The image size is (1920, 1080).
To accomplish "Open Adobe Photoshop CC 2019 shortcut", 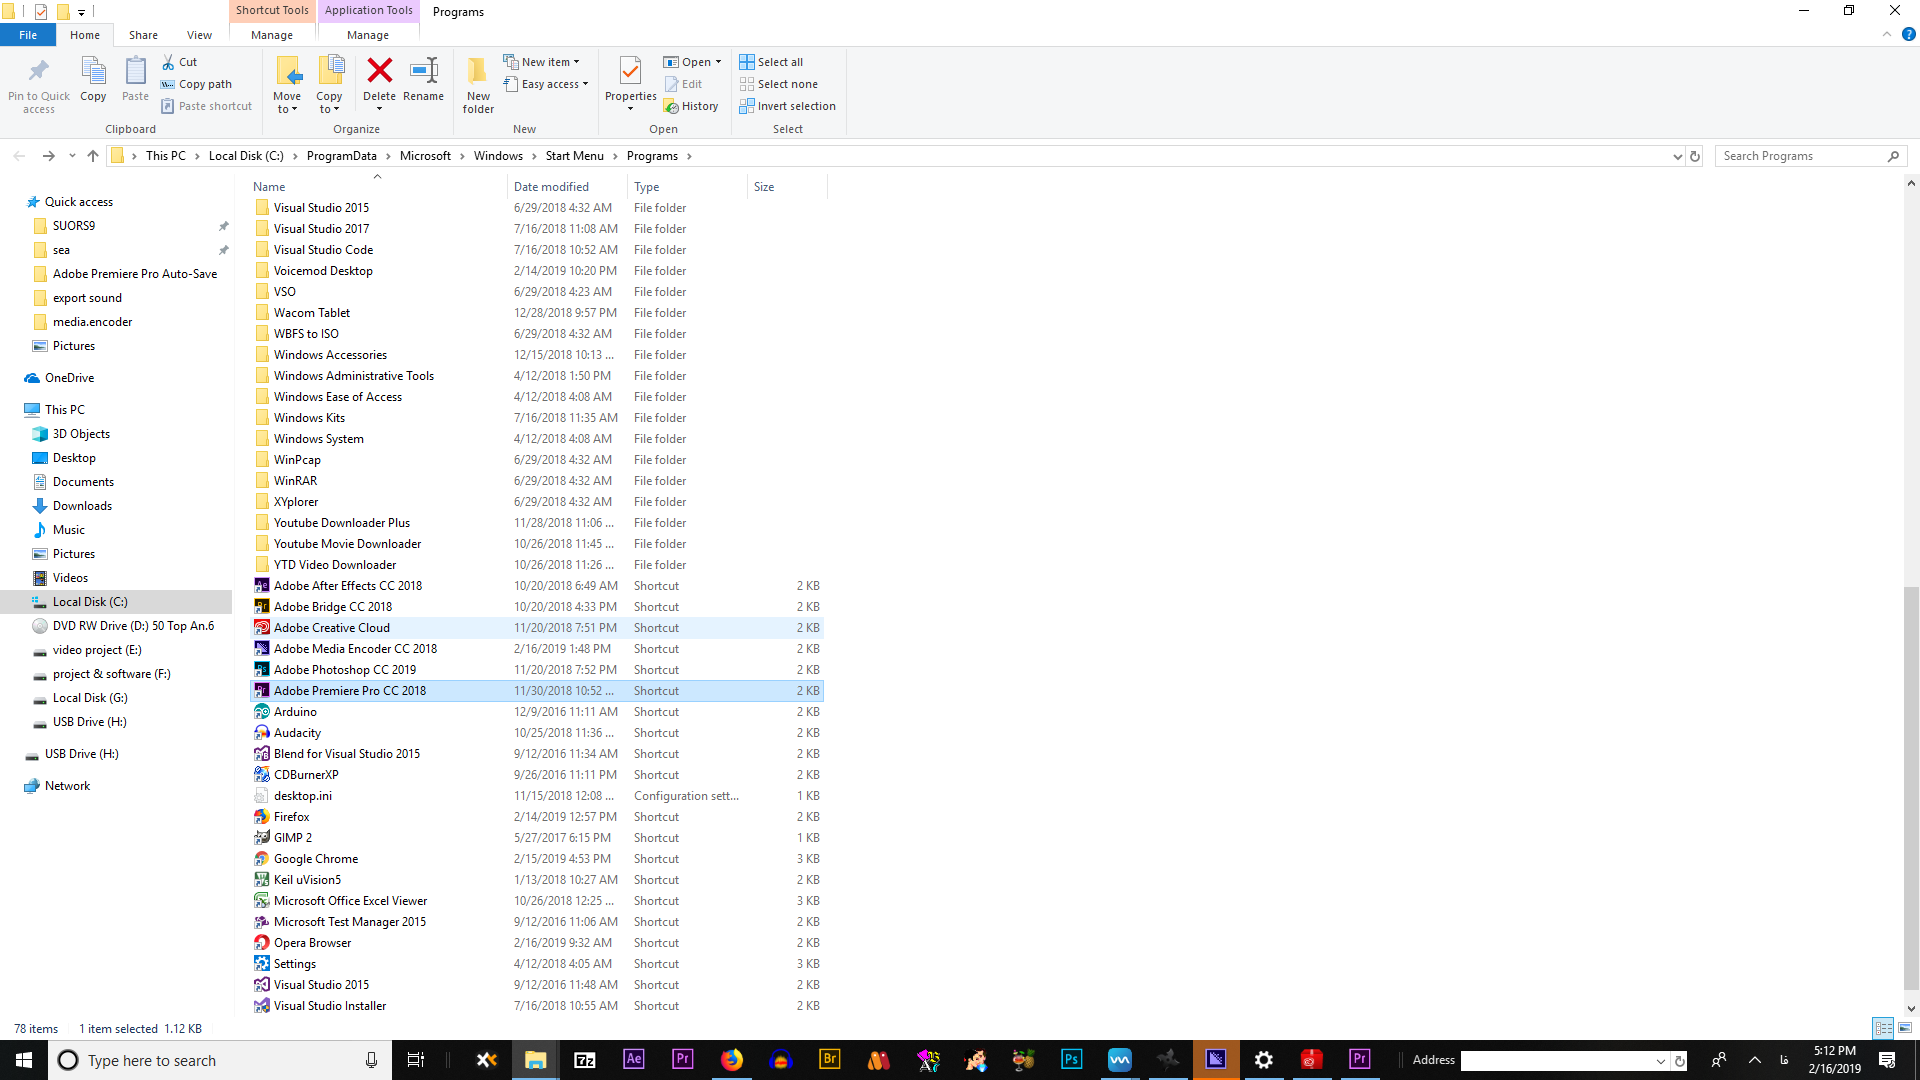I will pos(344,670).
